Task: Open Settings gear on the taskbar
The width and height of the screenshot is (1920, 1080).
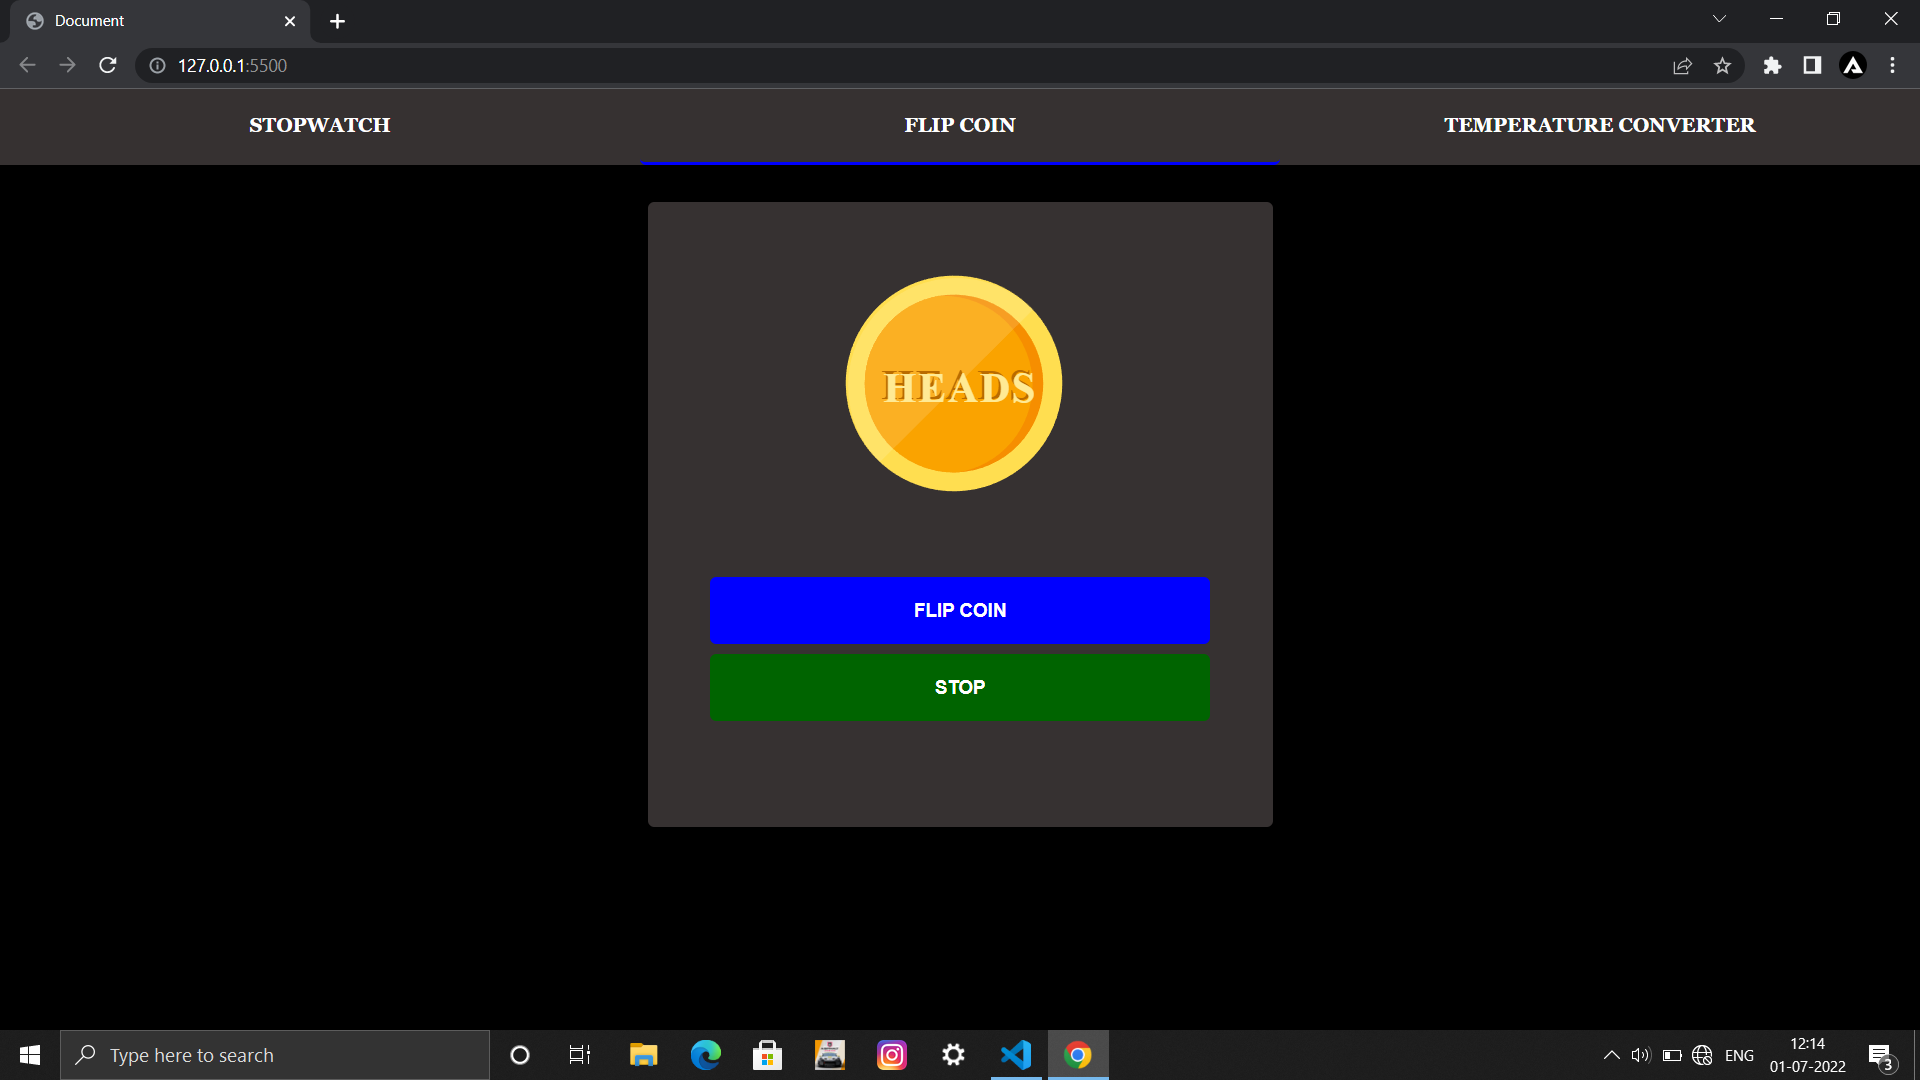Action: coord(954,1055)
